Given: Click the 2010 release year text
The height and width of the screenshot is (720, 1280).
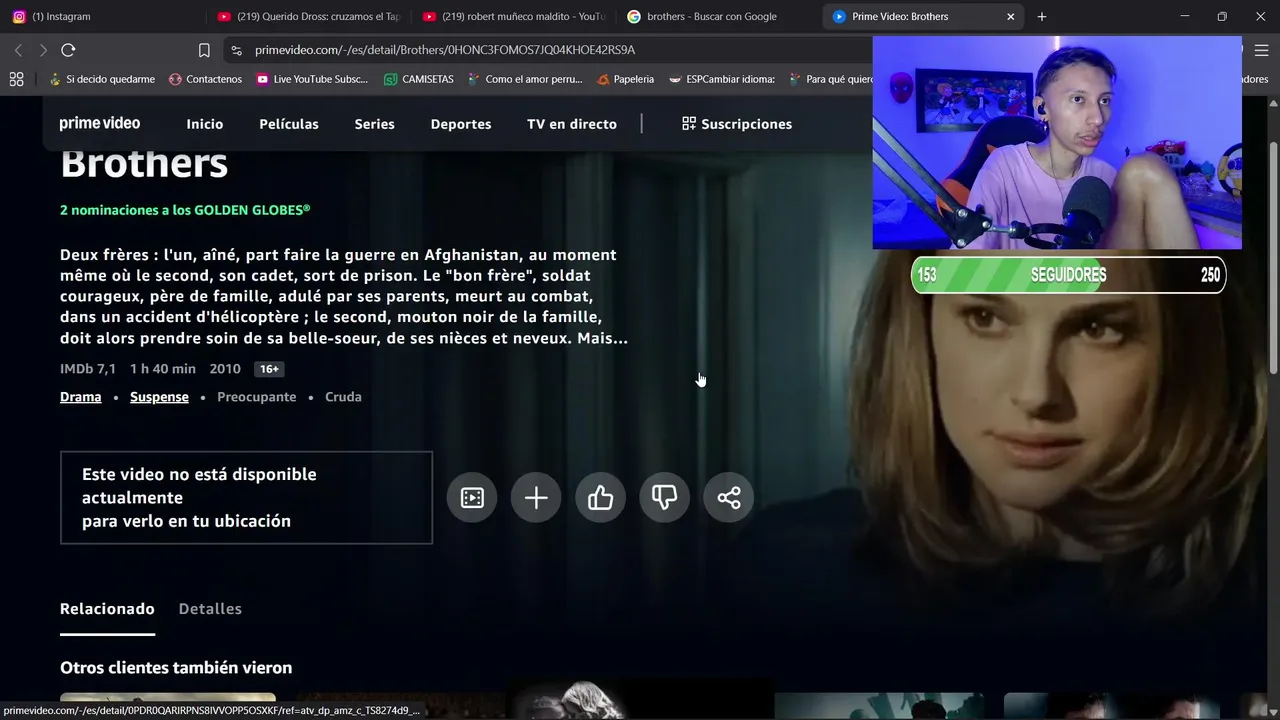Looking at the screenshot, I should [225, 369].
